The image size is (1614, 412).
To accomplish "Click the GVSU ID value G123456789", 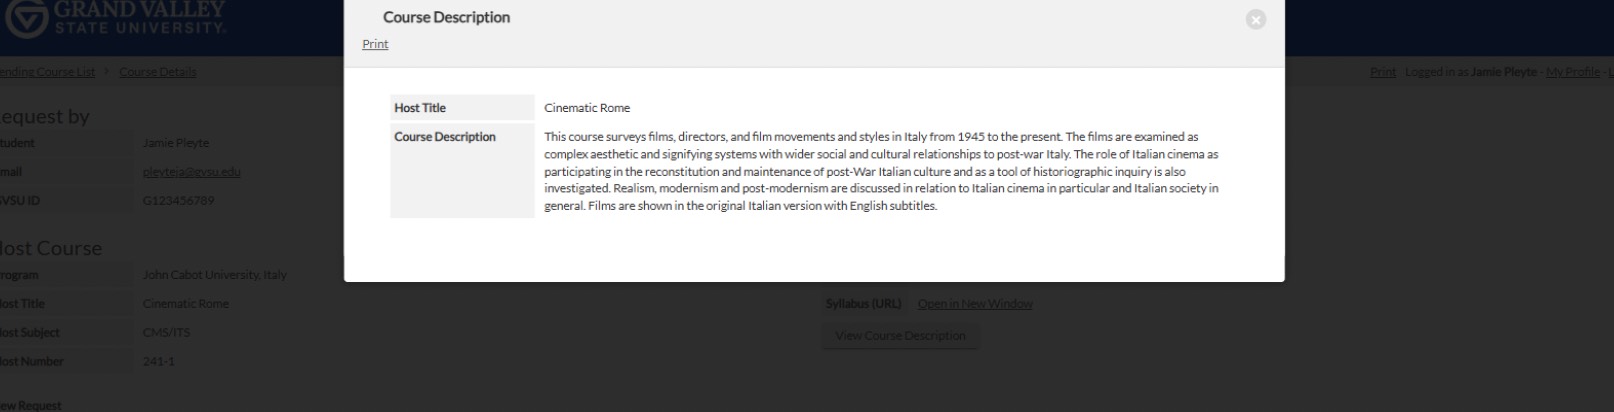I will pyautogui.click(x=178, y=201).
